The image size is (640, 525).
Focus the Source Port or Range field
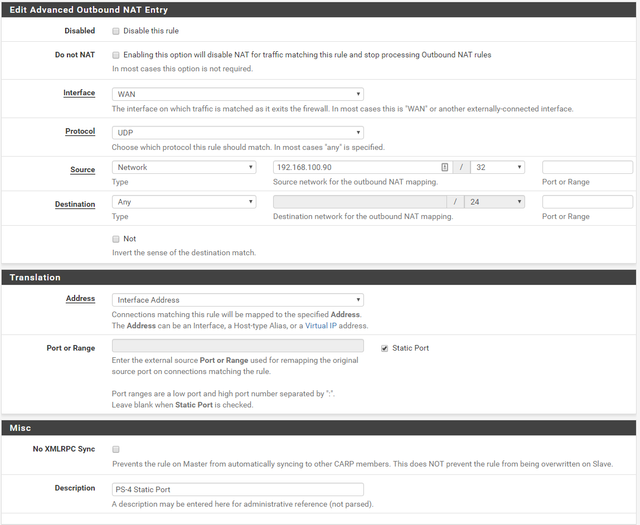point(587,167)
